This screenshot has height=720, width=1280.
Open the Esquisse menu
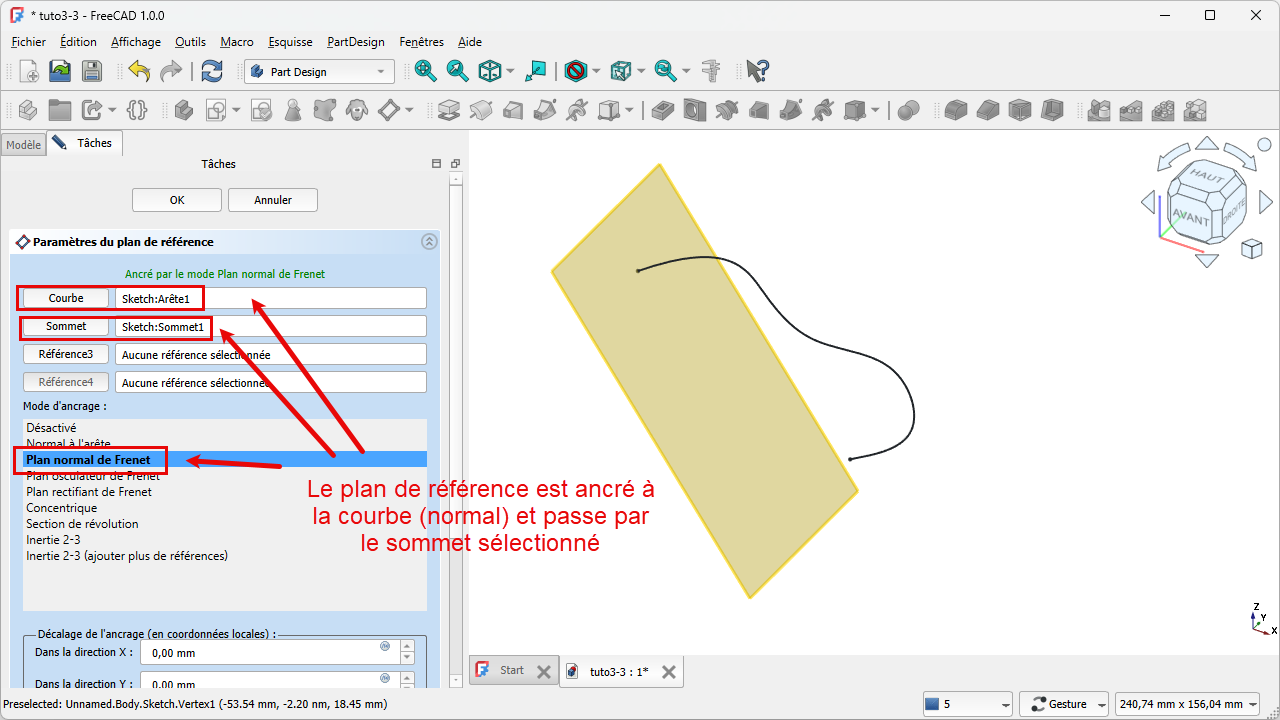point(290,42)
